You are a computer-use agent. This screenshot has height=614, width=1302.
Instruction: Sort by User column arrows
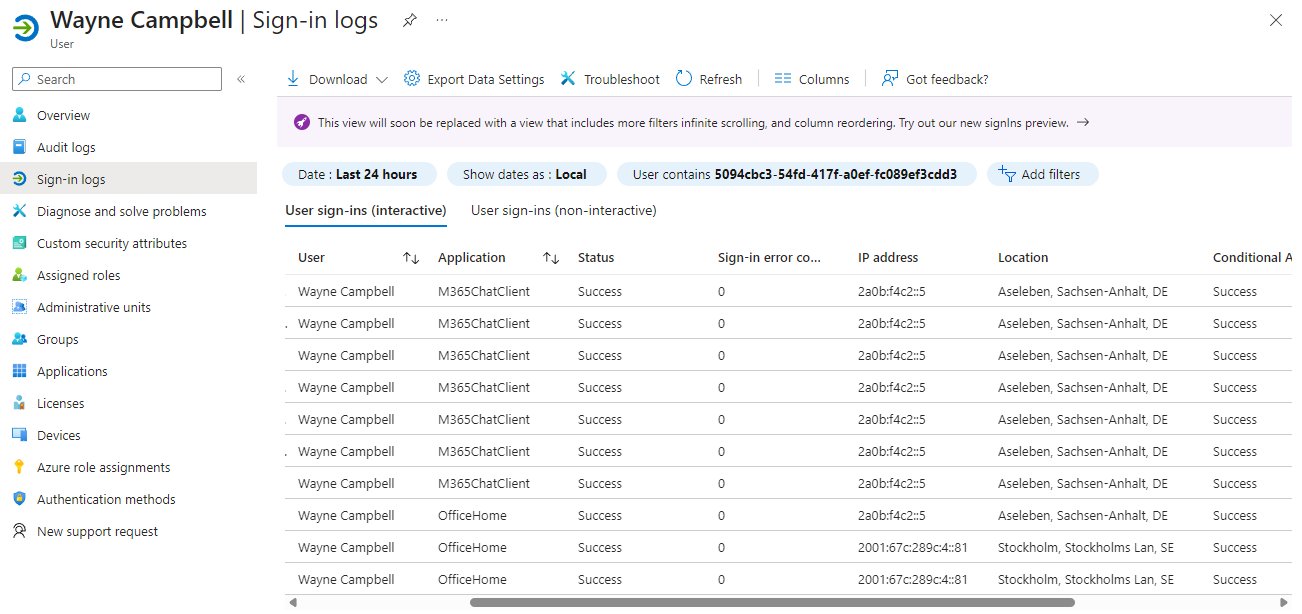point(411,258)
